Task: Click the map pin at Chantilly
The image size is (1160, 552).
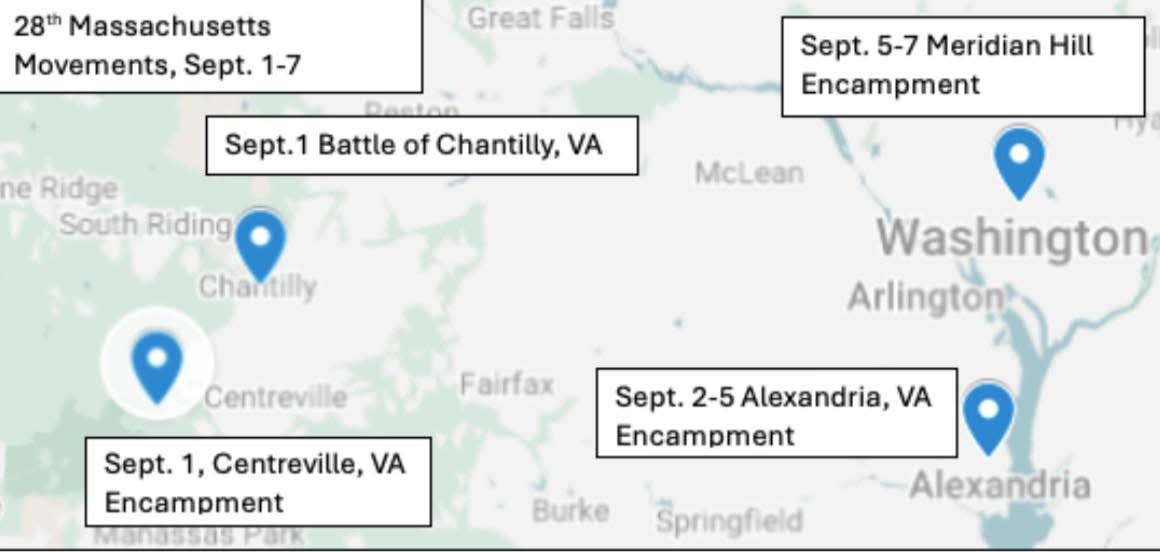Action: click(x=260, y=242)
